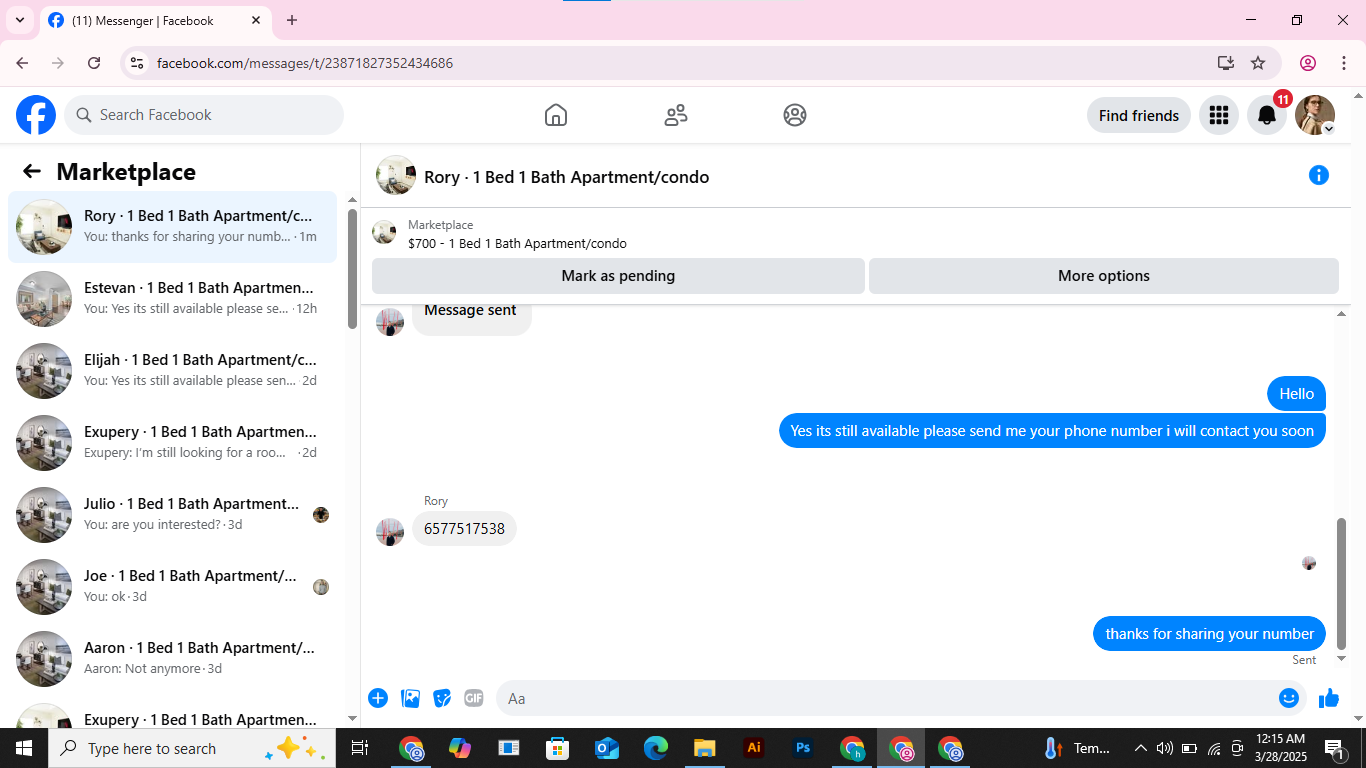Screen dimensions: 1366x768
Task: Open the Aaron conversation
Action: click(173, 659)
